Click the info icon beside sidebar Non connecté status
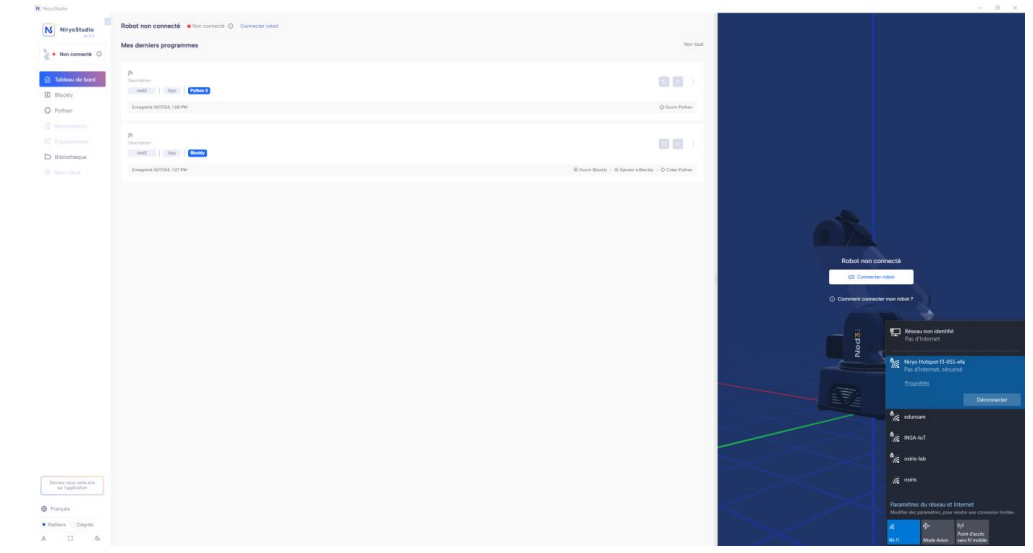Image resolution: width=1033 pixels, height=553 pixels. point(99,54)
